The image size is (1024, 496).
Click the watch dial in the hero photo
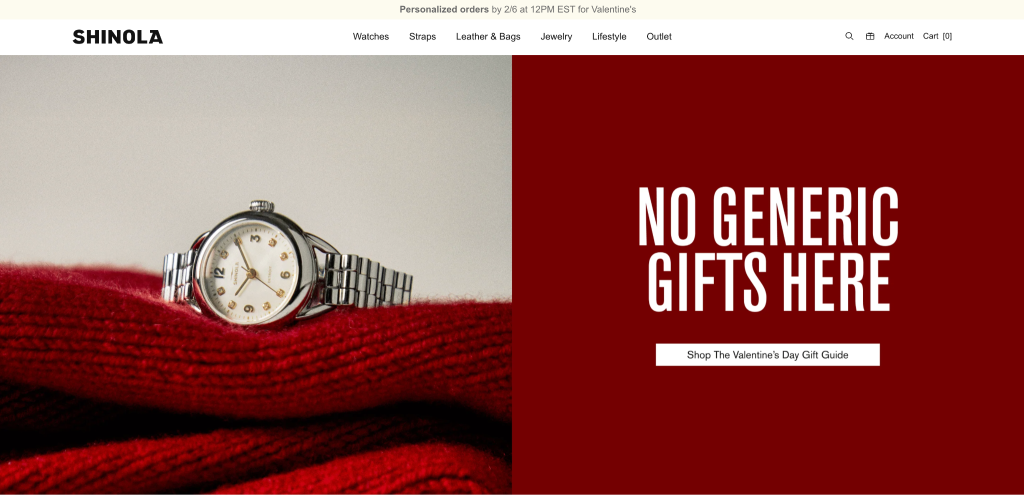coord(251,273)
